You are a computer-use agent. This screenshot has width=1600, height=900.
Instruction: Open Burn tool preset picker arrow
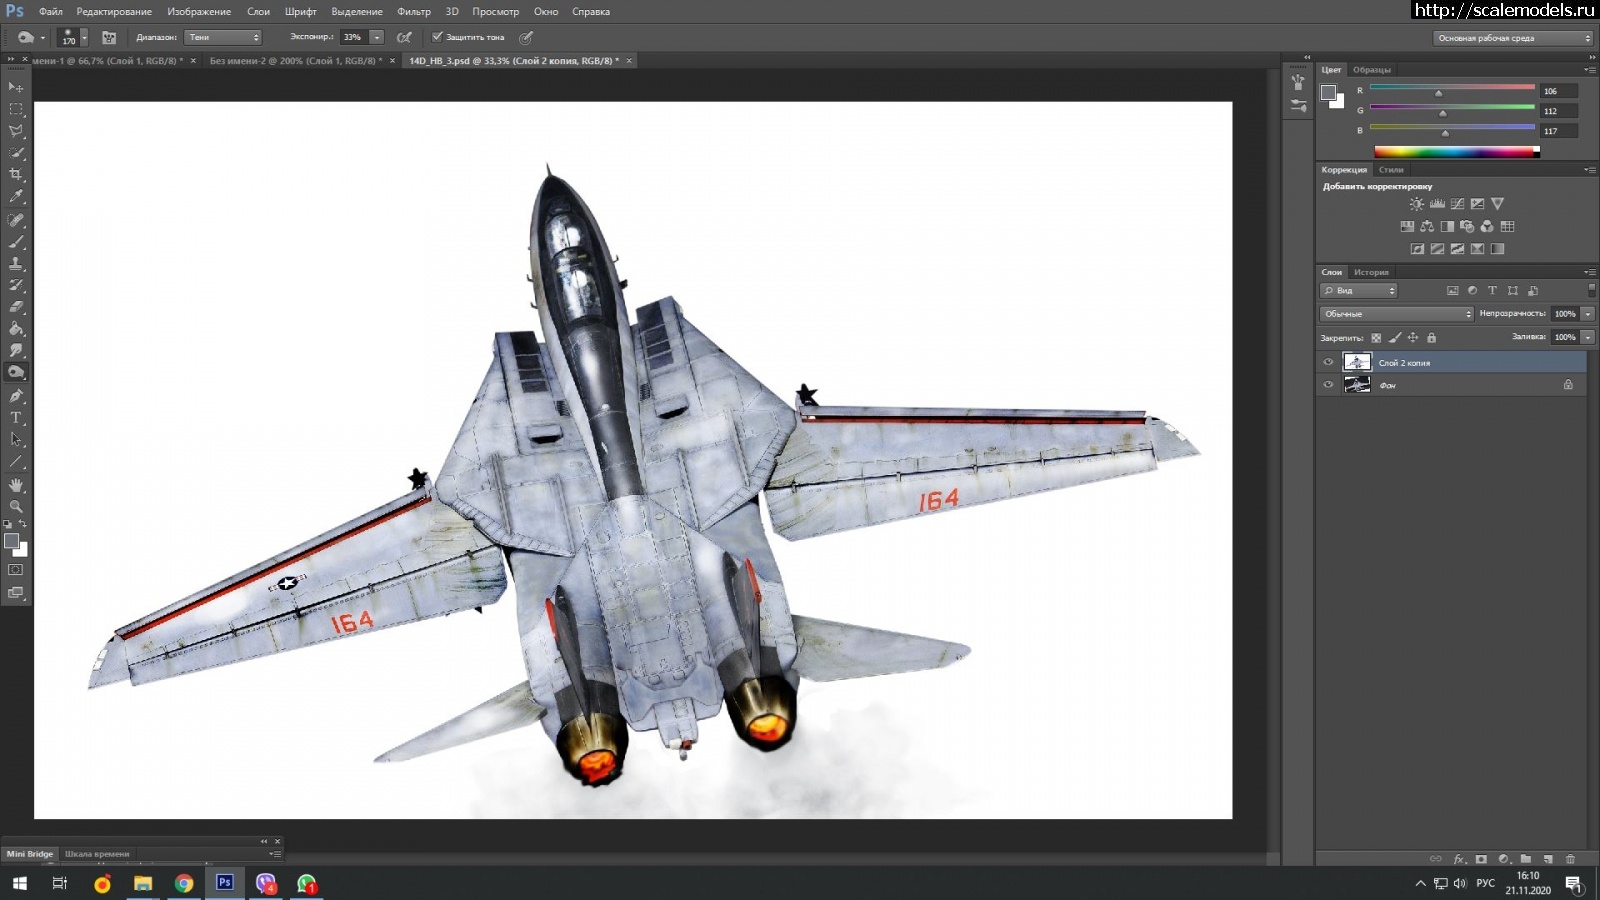click(43, 38)
